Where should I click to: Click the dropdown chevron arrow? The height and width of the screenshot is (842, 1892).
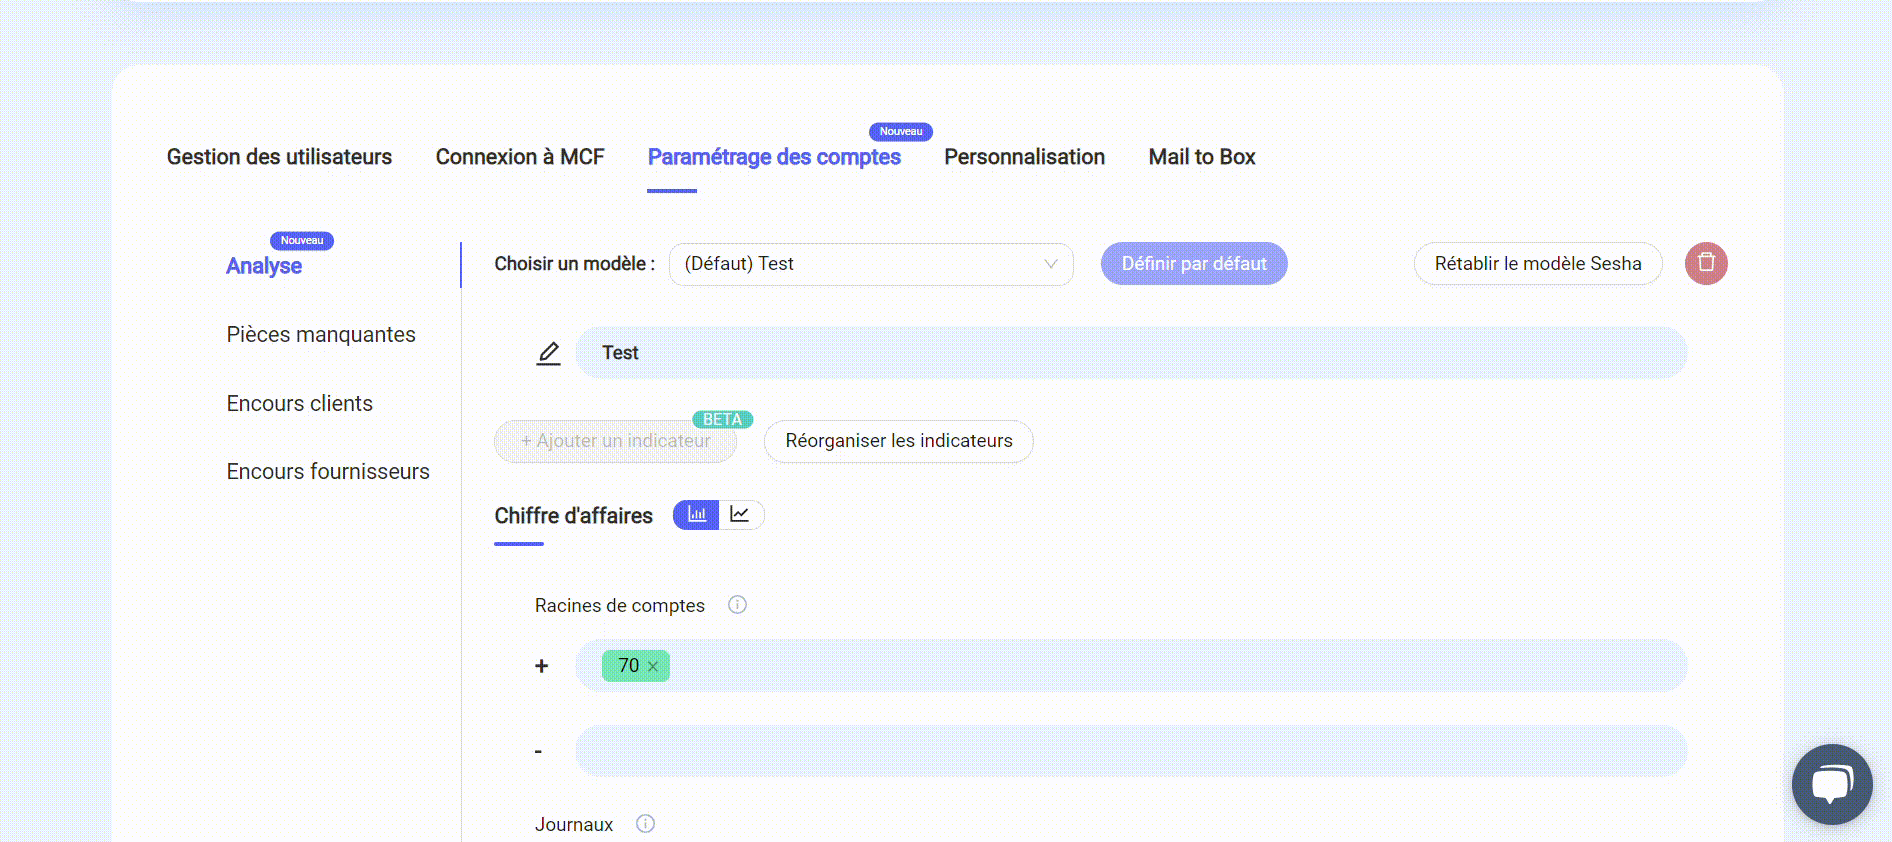1050,264
